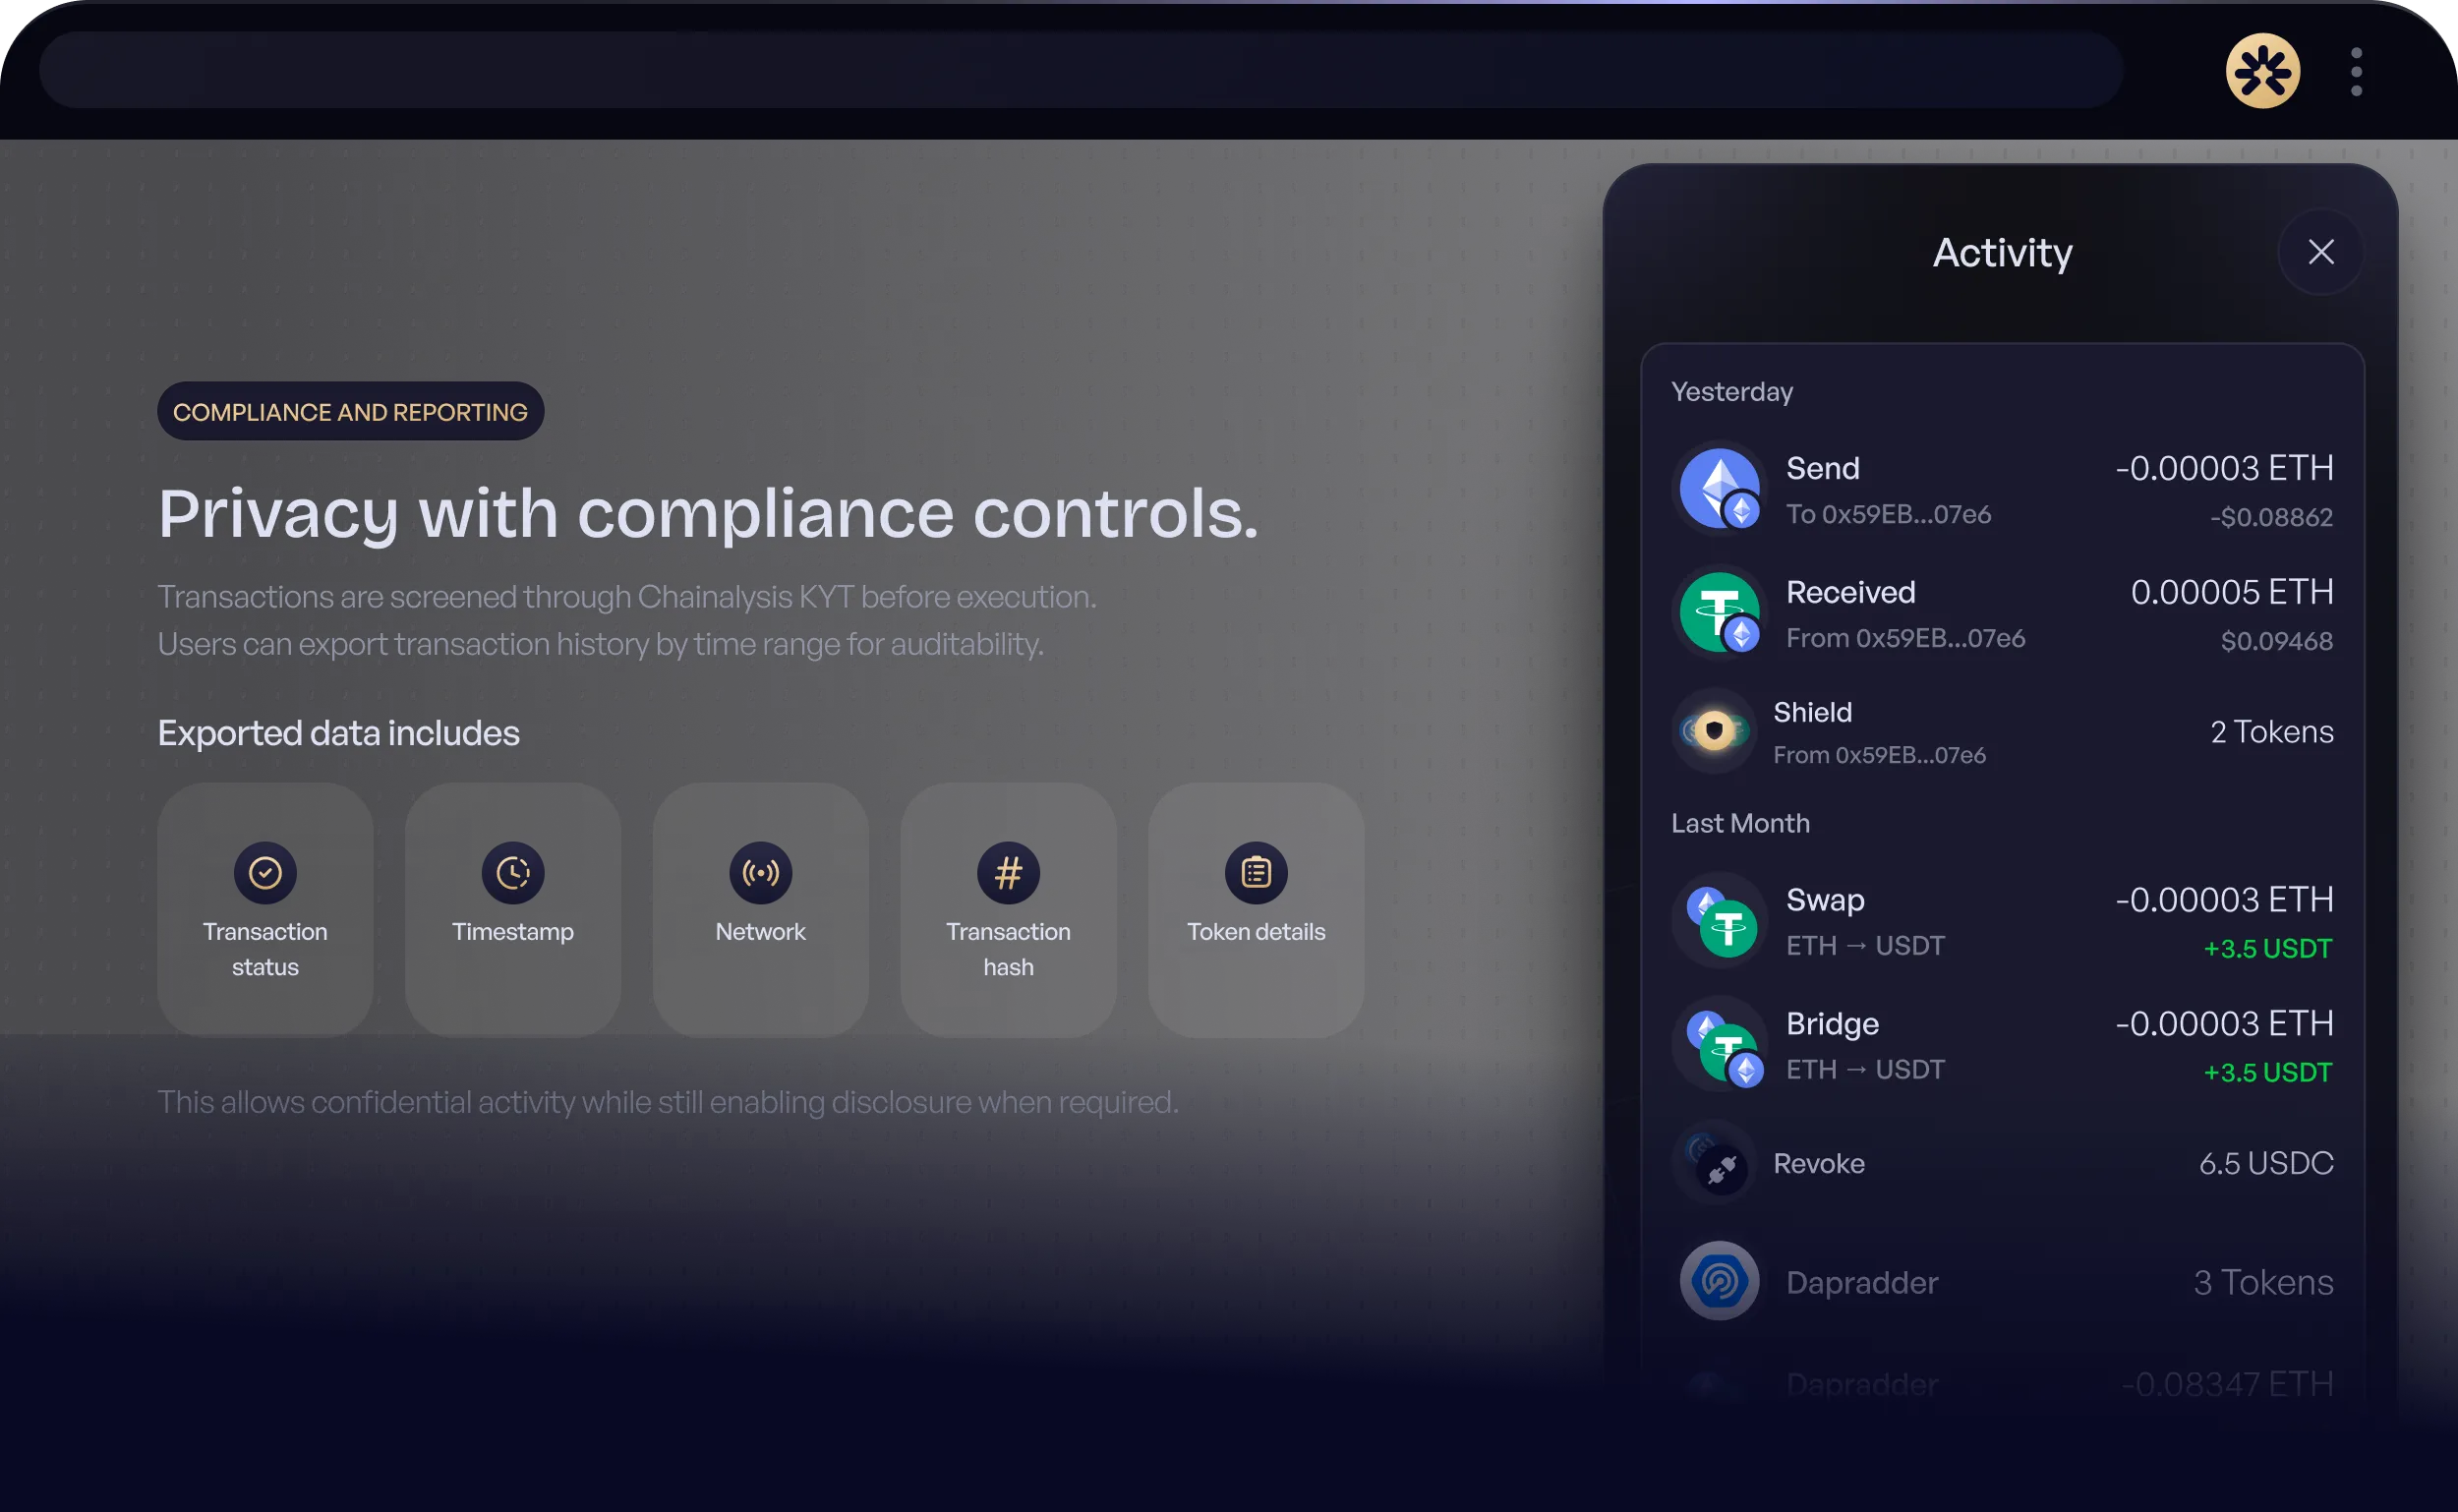Click the Token details list icon
Image resolution: width=2458 pixels, height=1512 pixels.
[1256, 872]
